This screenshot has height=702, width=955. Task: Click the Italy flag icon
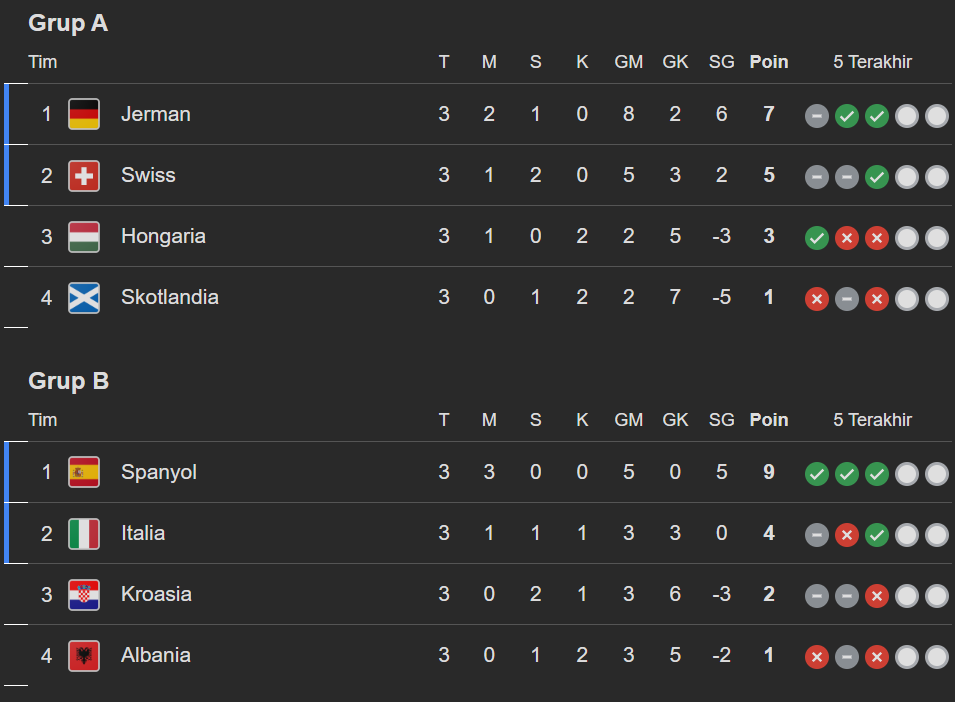pyautogui.click(x=84, y=533)
